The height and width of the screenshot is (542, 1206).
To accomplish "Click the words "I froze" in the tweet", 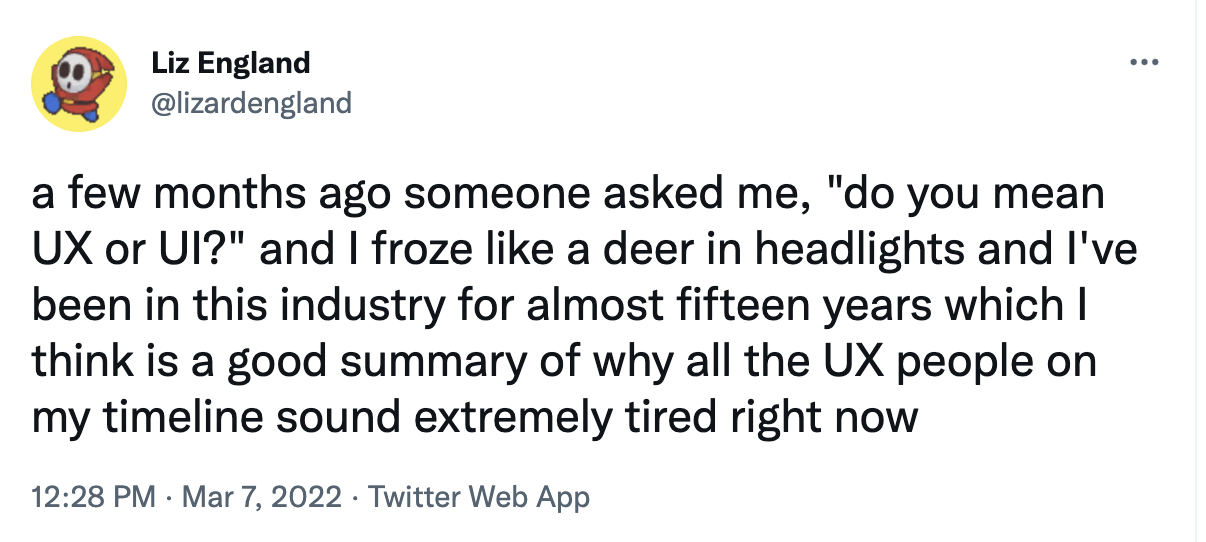I will (389, 250).
